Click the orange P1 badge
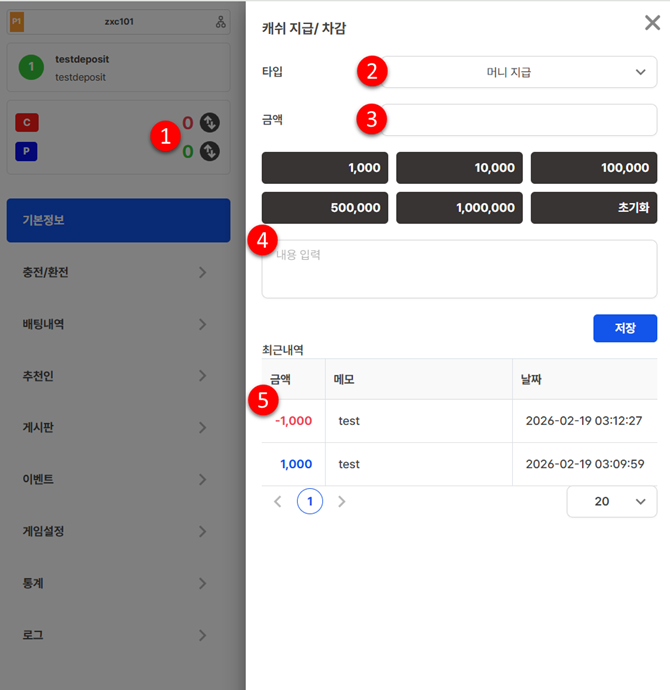Screen dimensions: 670x690 [17, 22]
